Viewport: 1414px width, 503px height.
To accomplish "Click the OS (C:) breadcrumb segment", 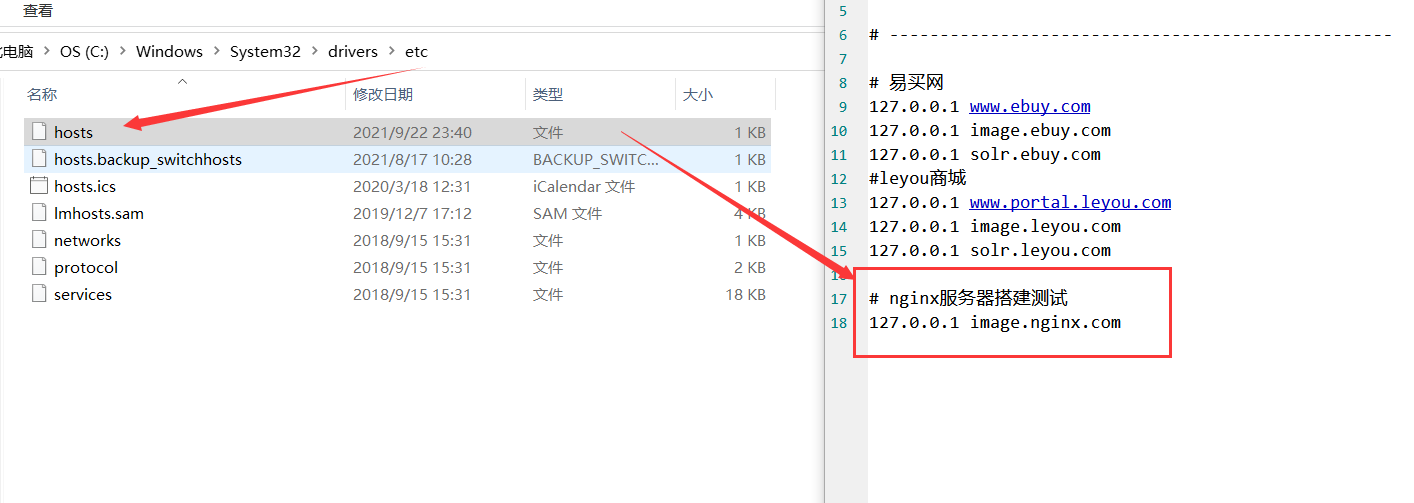I will coord(84,51).
